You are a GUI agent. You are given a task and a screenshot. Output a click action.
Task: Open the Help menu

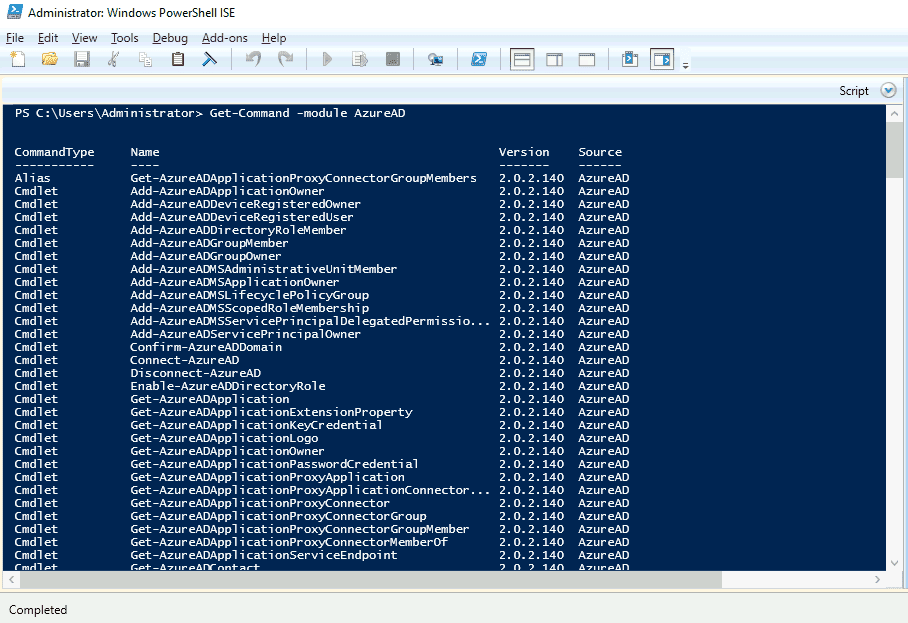point(274,38)
